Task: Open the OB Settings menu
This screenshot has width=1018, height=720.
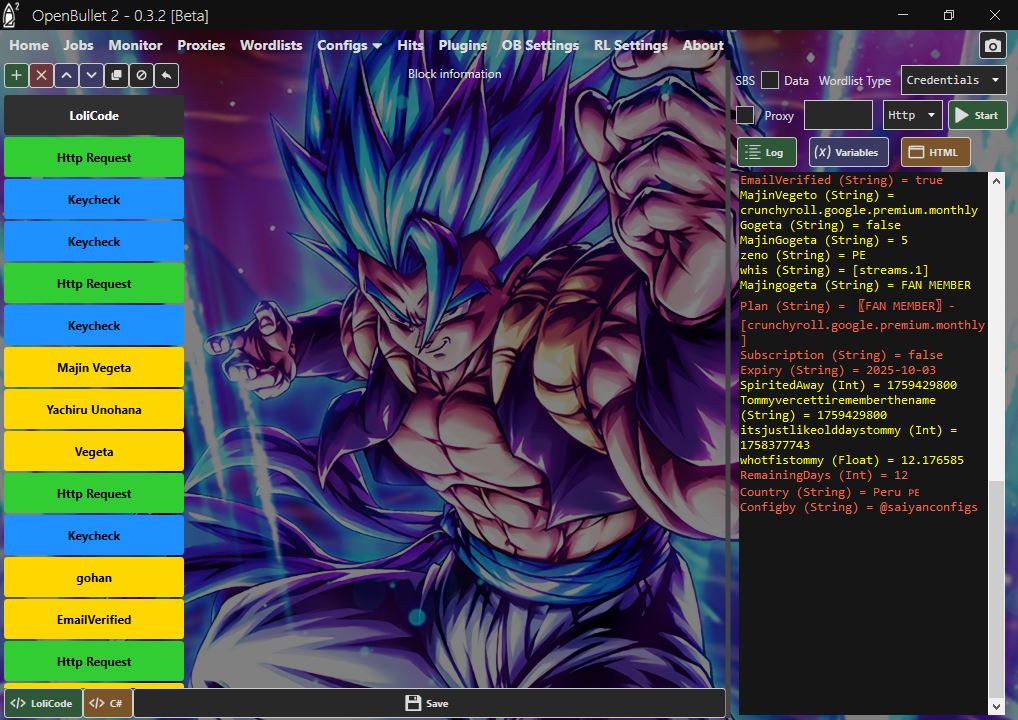Action: tap(540, 45)
